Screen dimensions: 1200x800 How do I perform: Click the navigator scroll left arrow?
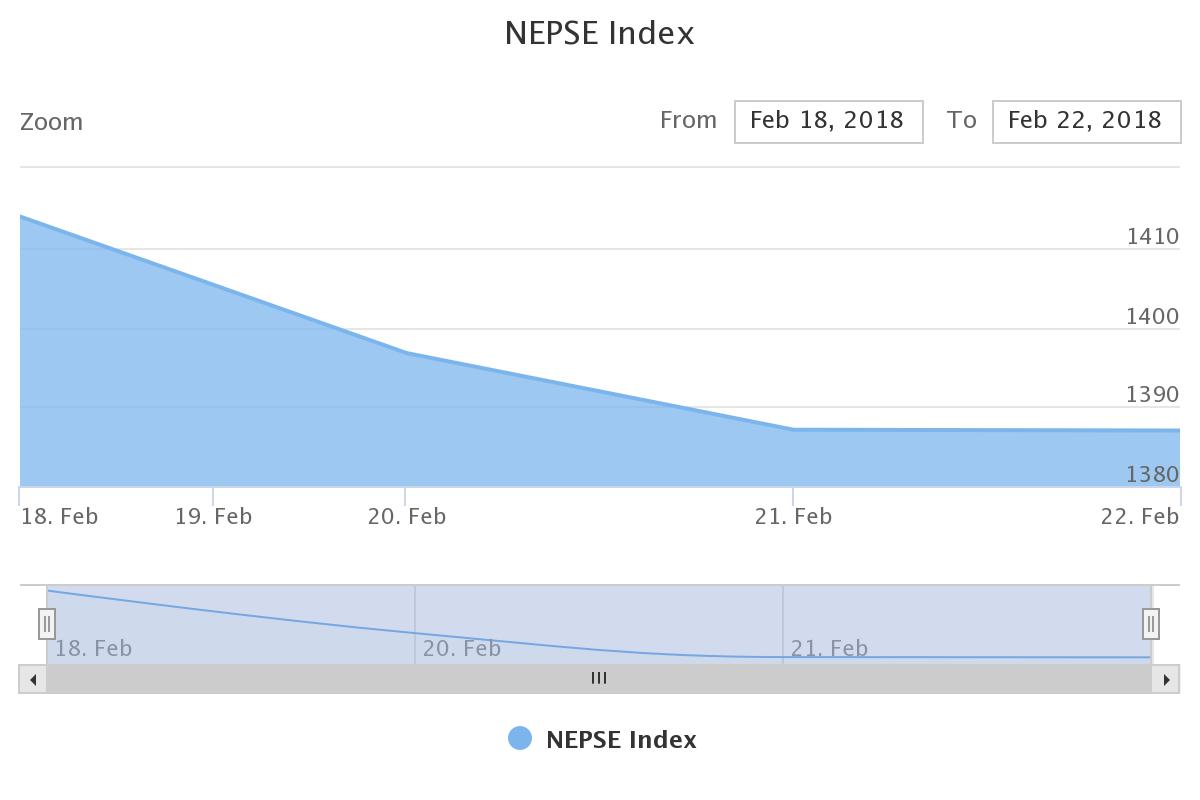click(x=33, y=679)
